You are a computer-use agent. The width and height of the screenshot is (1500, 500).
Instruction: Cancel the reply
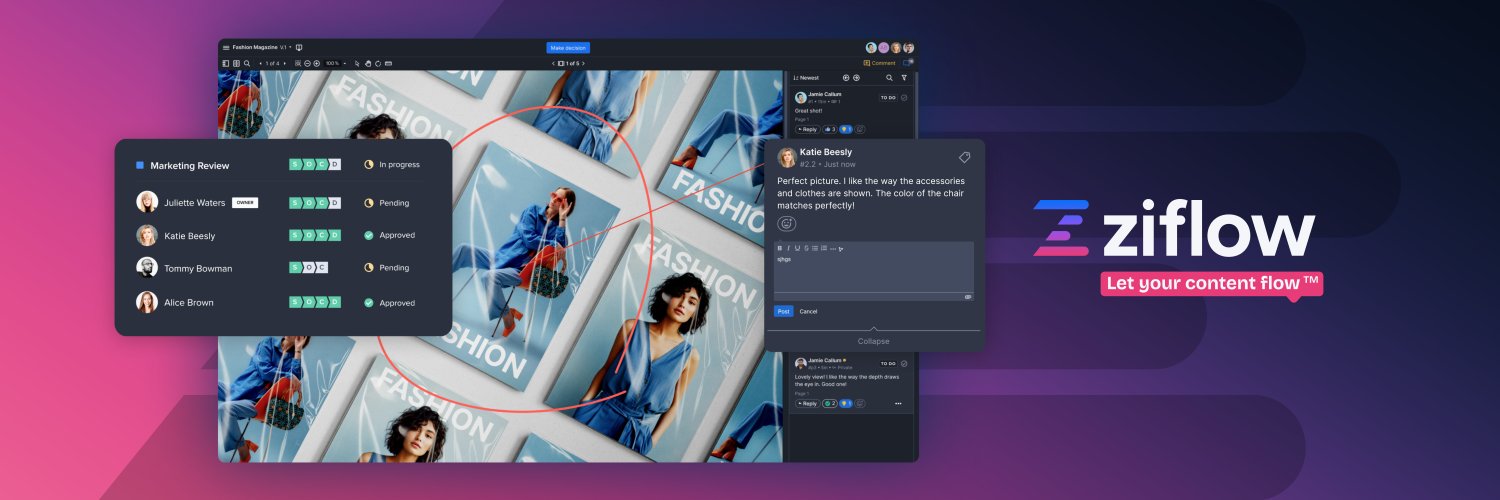[808, 311]
